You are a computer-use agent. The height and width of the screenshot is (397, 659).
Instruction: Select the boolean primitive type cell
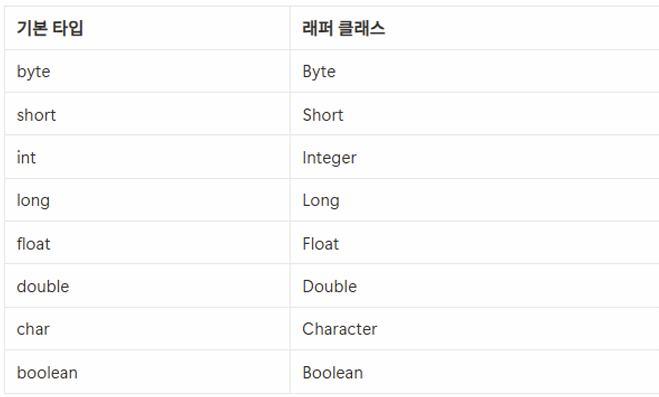[x=147, y=372]
